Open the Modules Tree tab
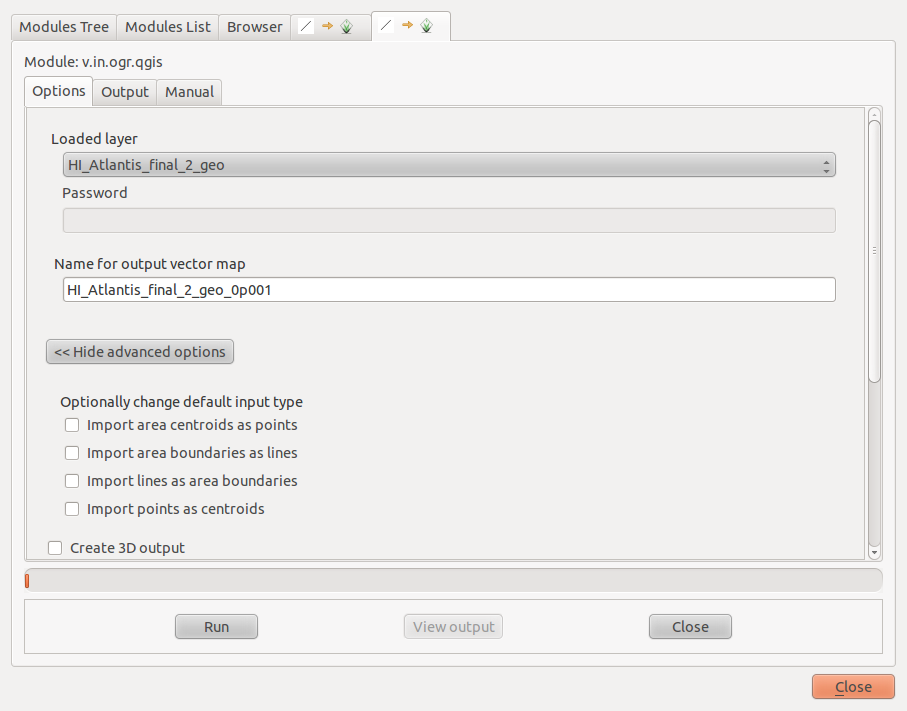 64,27
